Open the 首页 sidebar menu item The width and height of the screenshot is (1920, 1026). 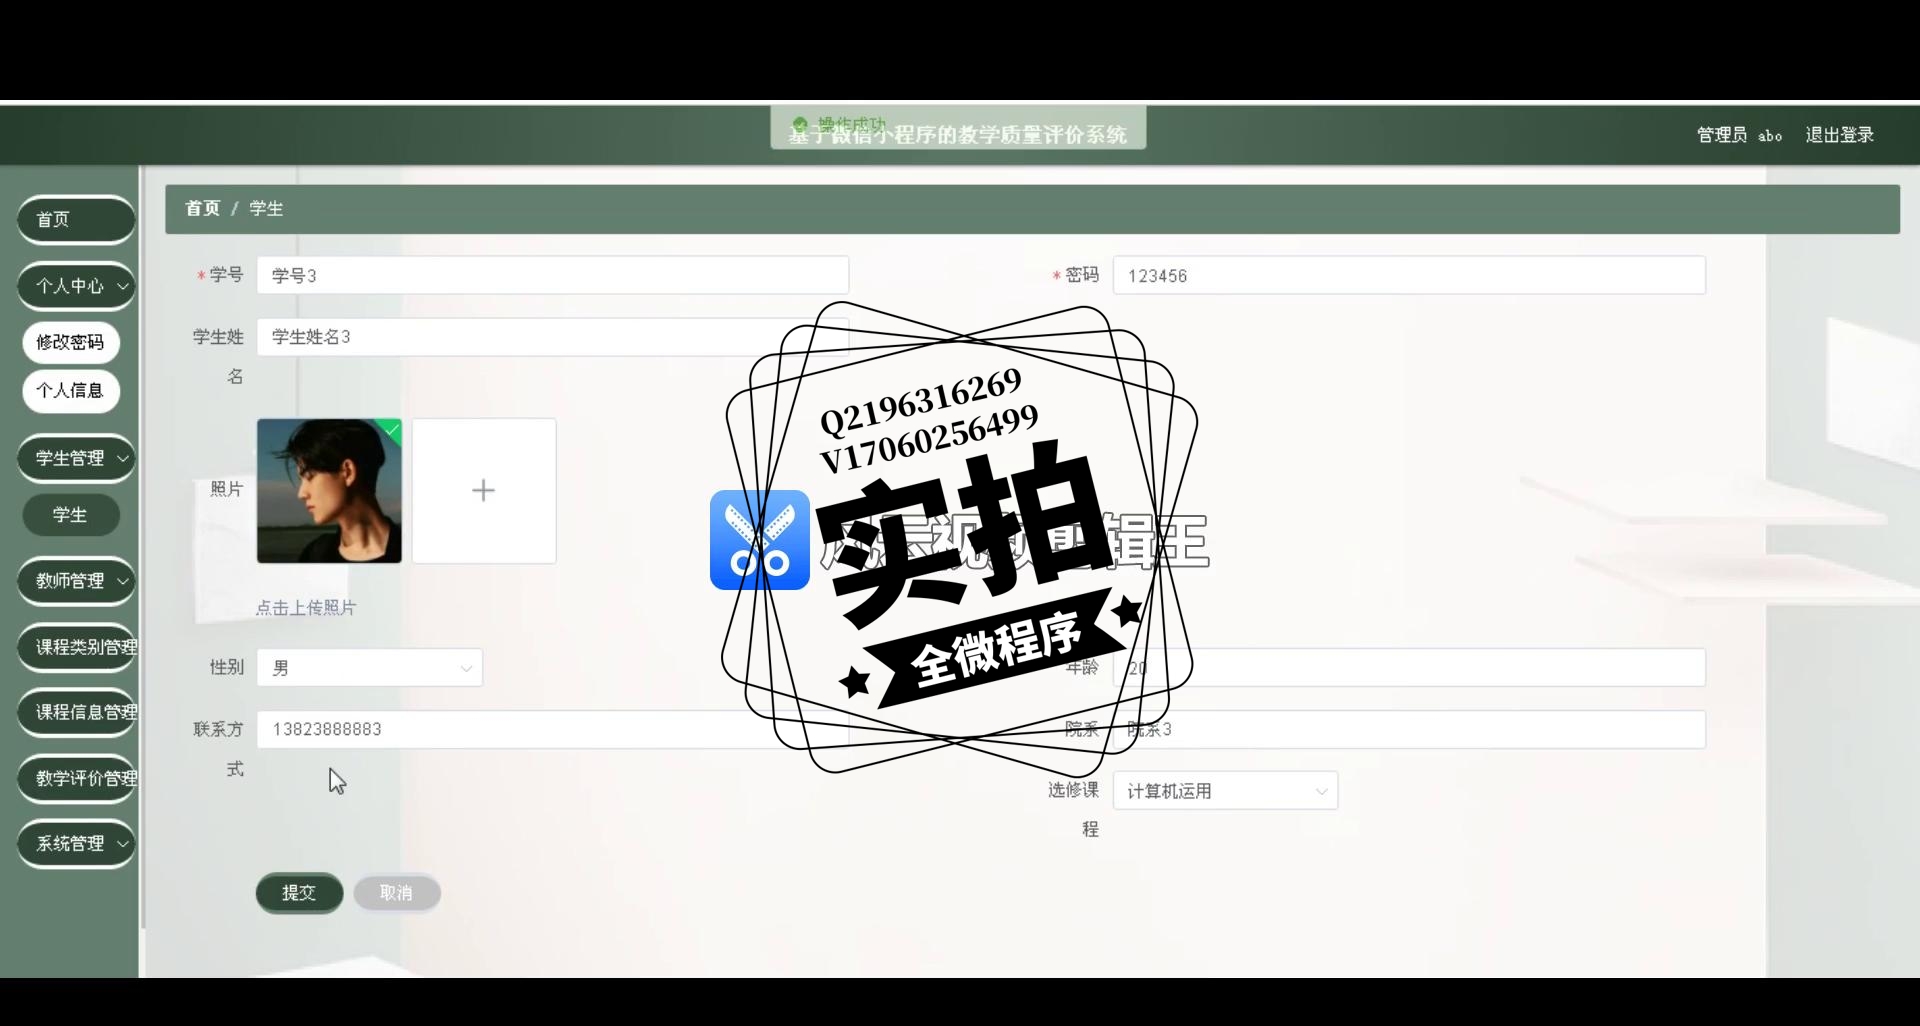[76, 219]
